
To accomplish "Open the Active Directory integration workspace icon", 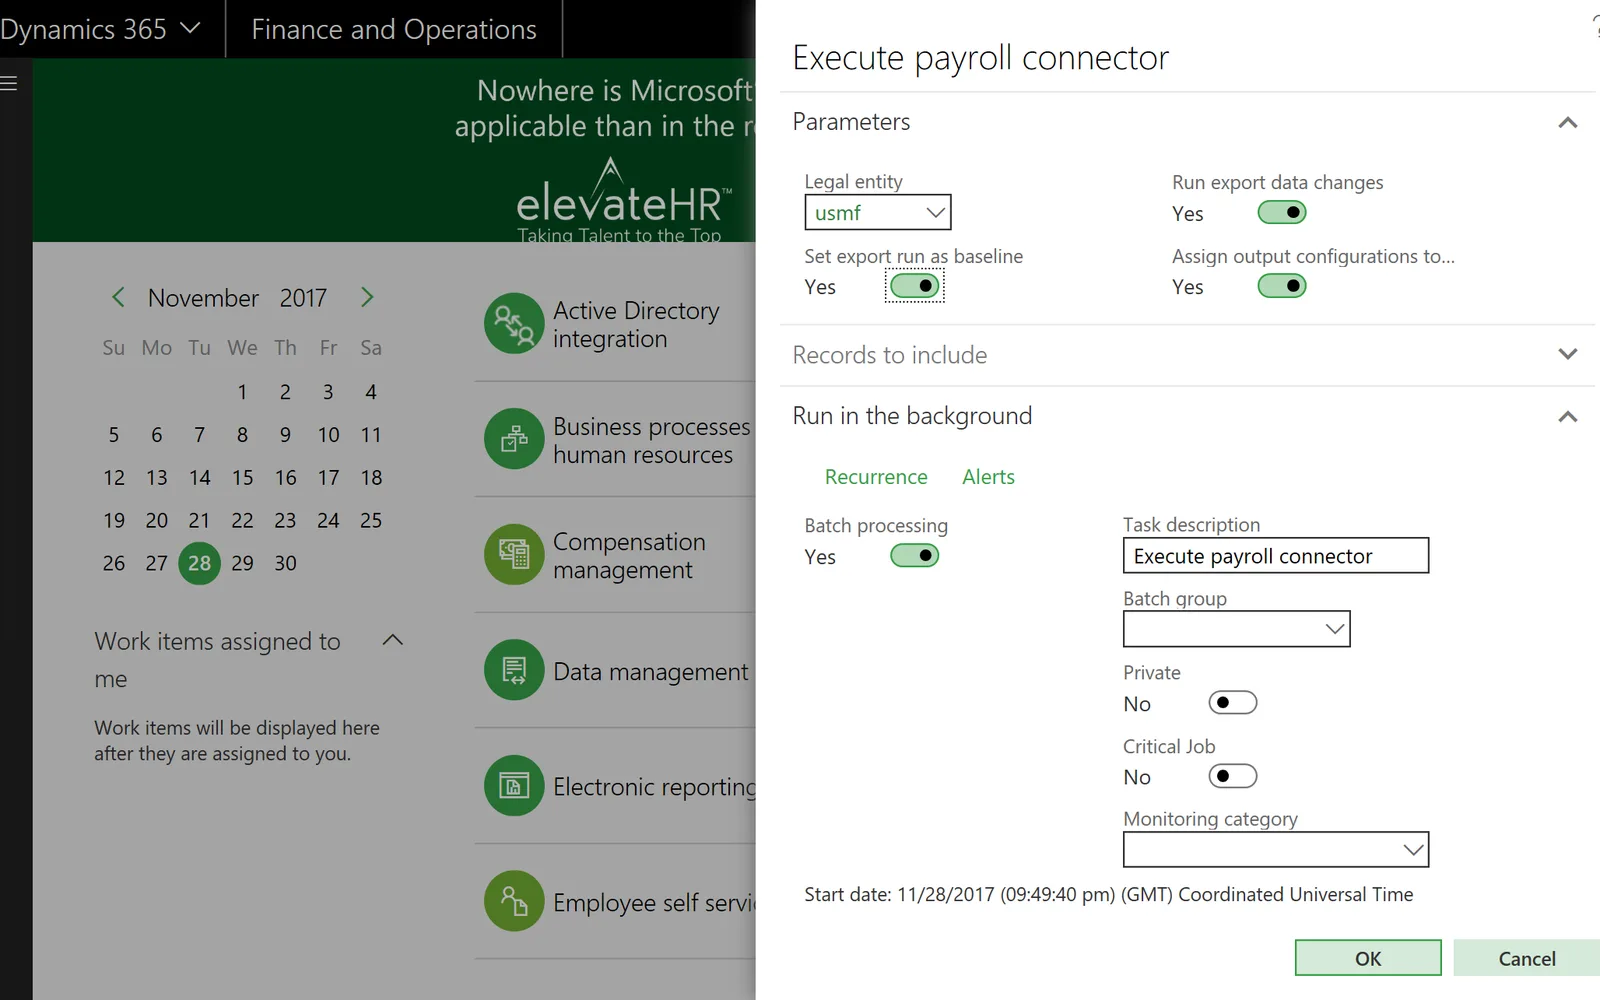I will click(x=514, y=323).
